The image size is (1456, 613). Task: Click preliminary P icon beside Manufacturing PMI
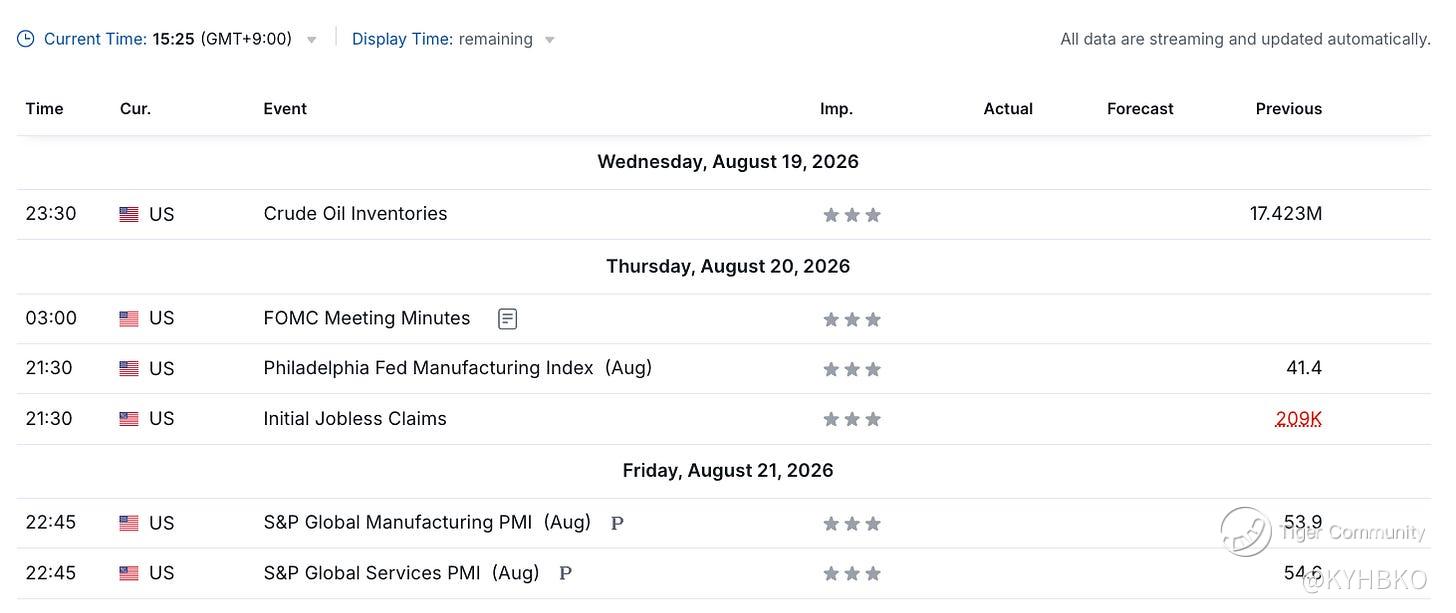tap(617, 523)
